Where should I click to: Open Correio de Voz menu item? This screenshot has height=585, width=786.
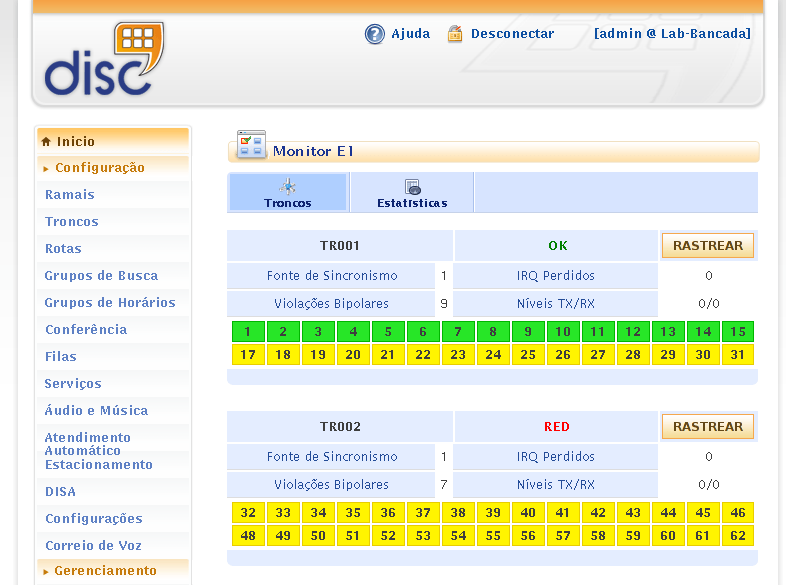coord(93,546)
